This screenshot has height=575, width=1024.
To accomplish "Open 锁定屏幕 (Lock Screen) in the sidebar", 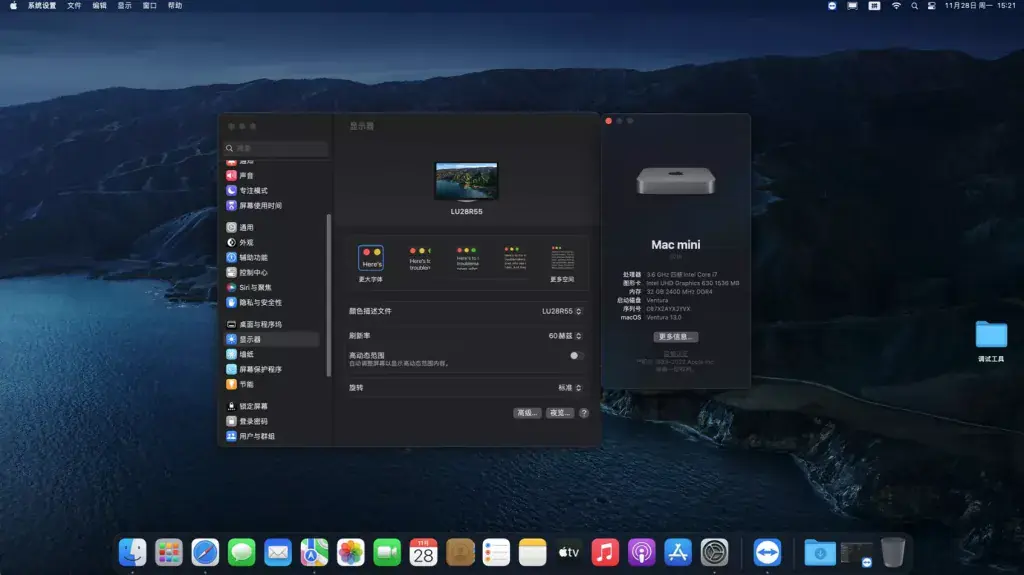I will coord(272,406).
